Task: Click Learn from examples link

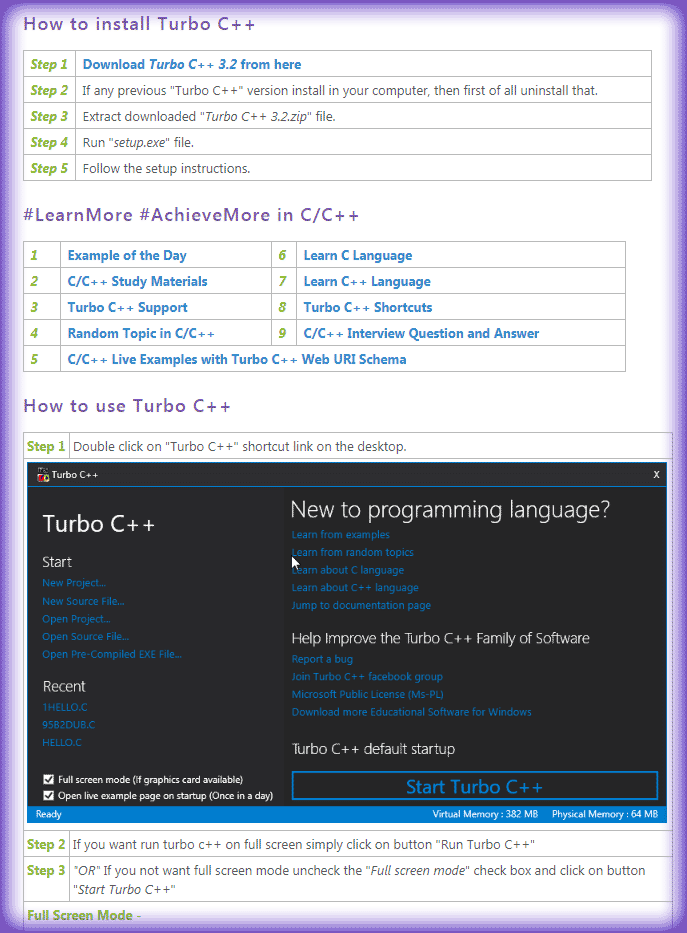Action: tap(340, 534)
